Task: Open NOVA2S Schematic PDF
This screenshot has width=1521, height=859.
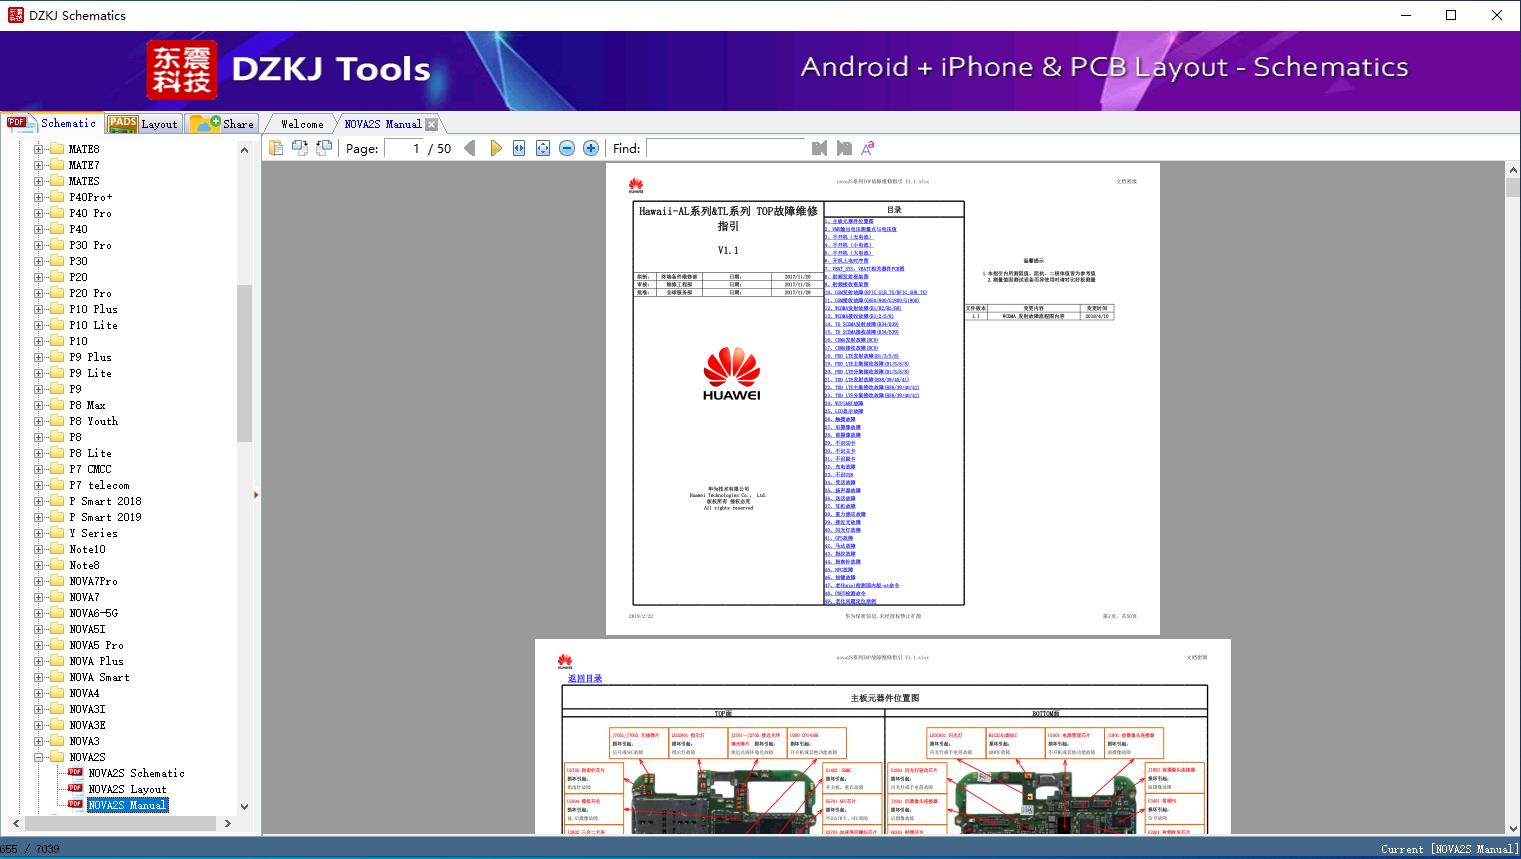Action: click(136, 773)
